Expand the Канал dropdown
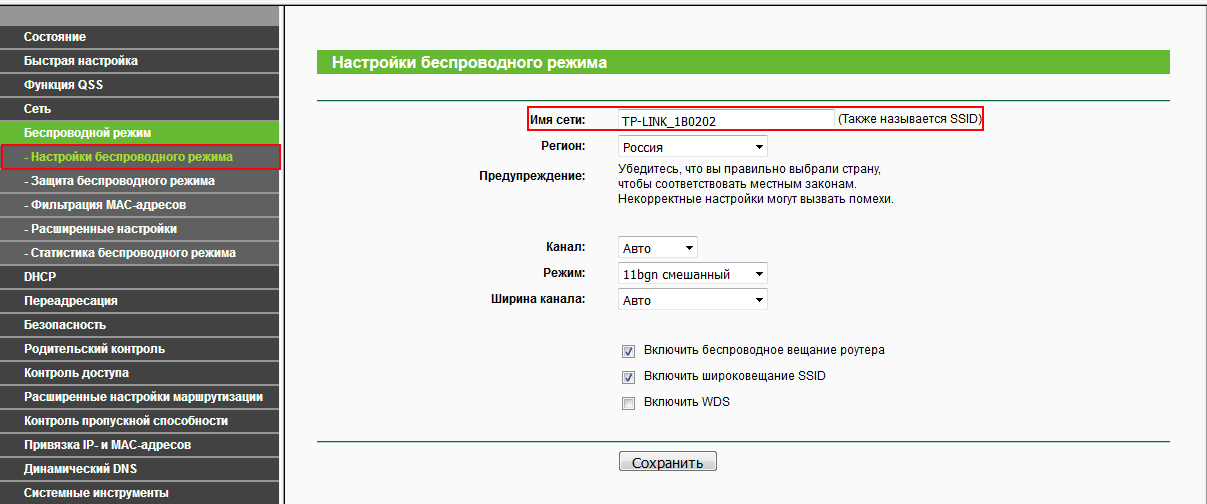The image size is (1207, 504). [x=657, y=248]
